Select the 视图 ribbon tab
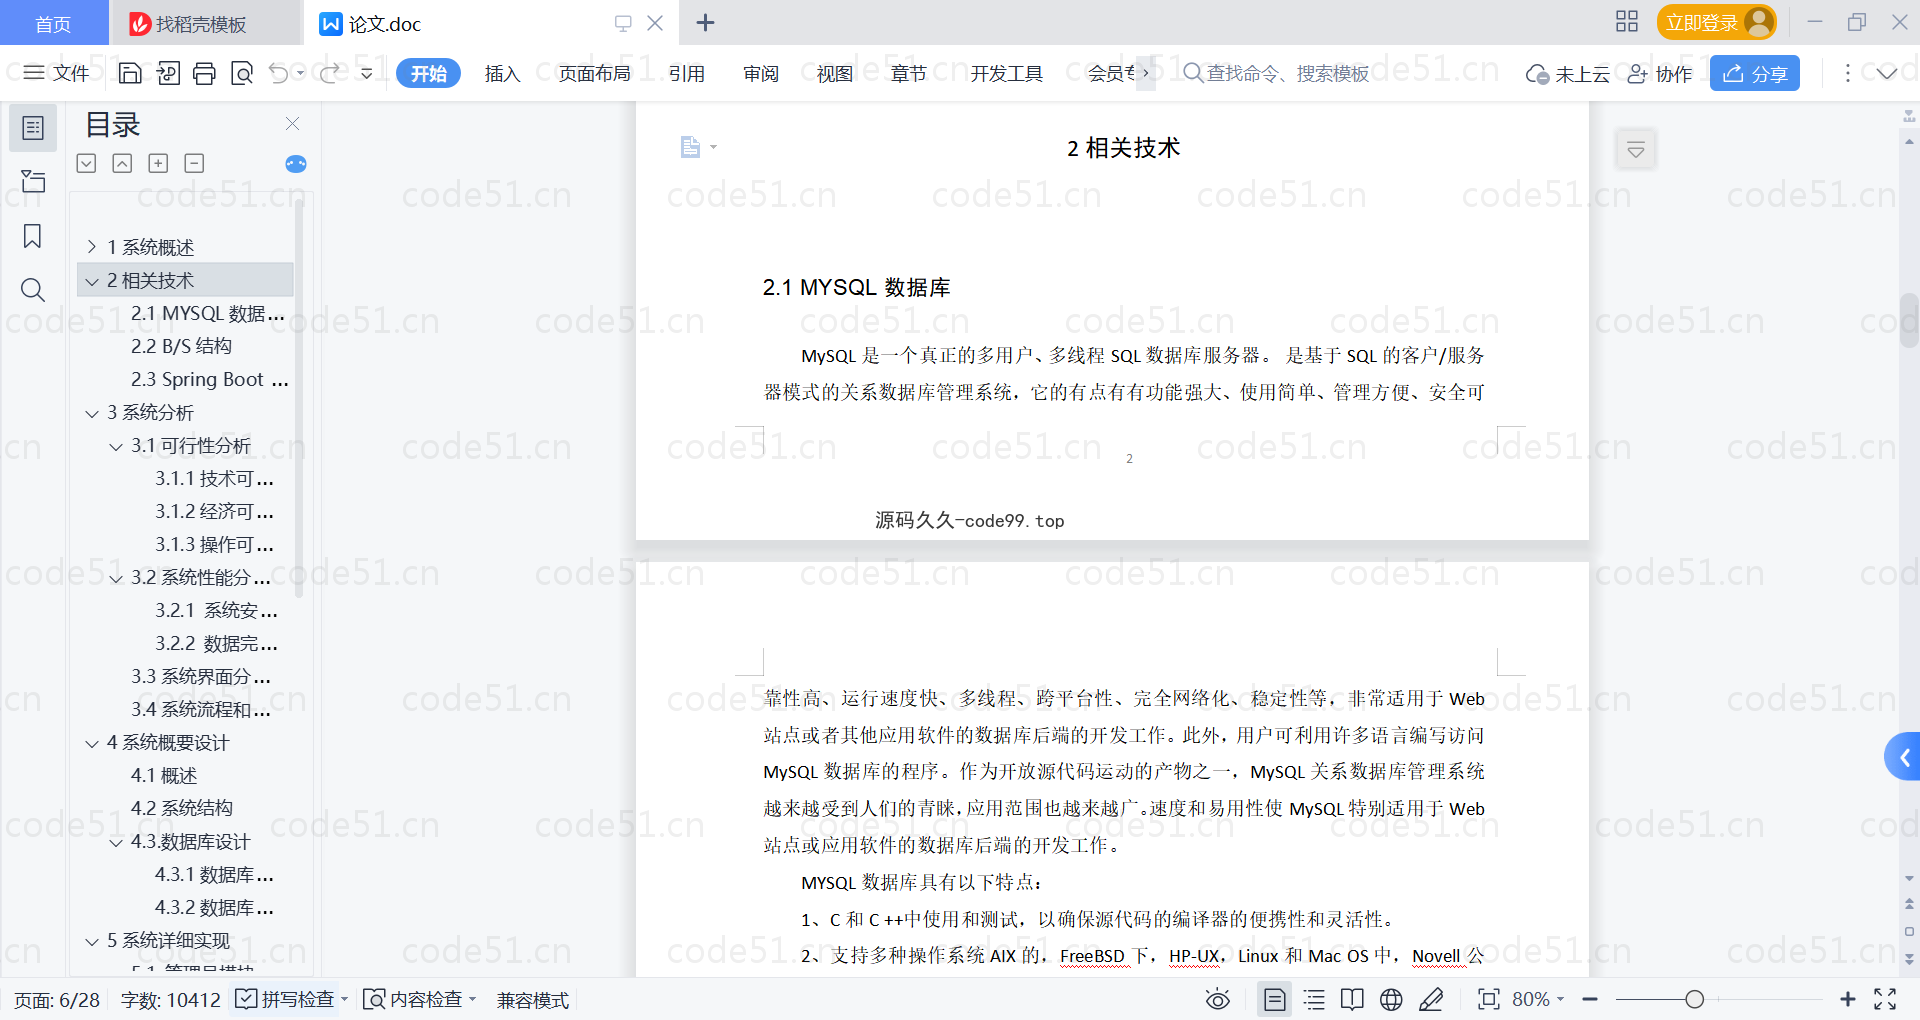Viewport: 1920px width, 1020px height. point(834,73)
